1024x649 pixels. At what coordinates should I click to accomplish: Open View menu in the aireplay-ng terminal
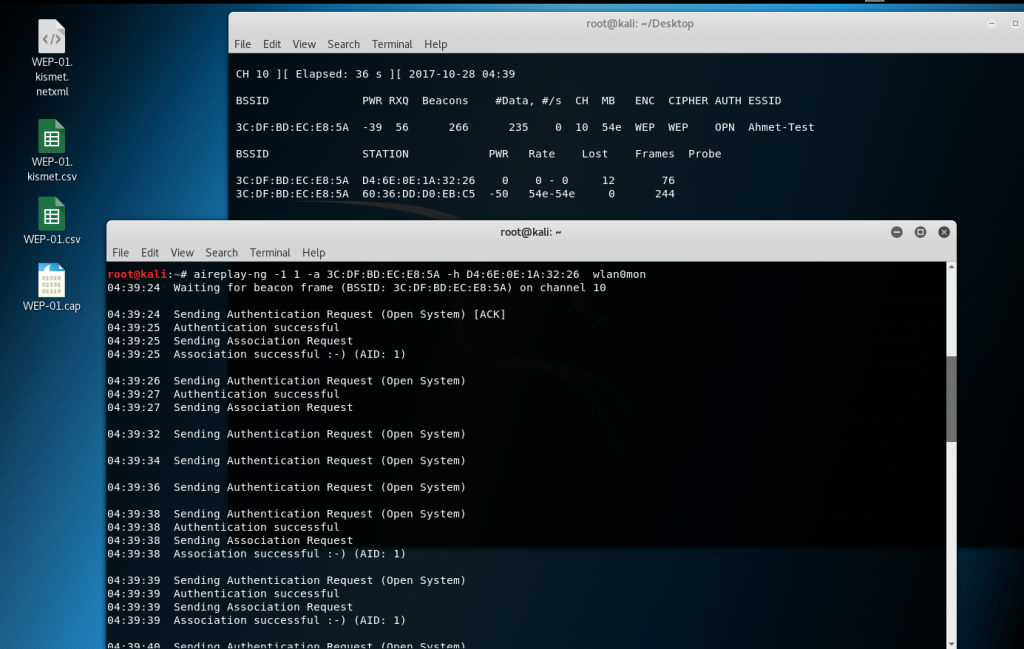click(182, 253)
